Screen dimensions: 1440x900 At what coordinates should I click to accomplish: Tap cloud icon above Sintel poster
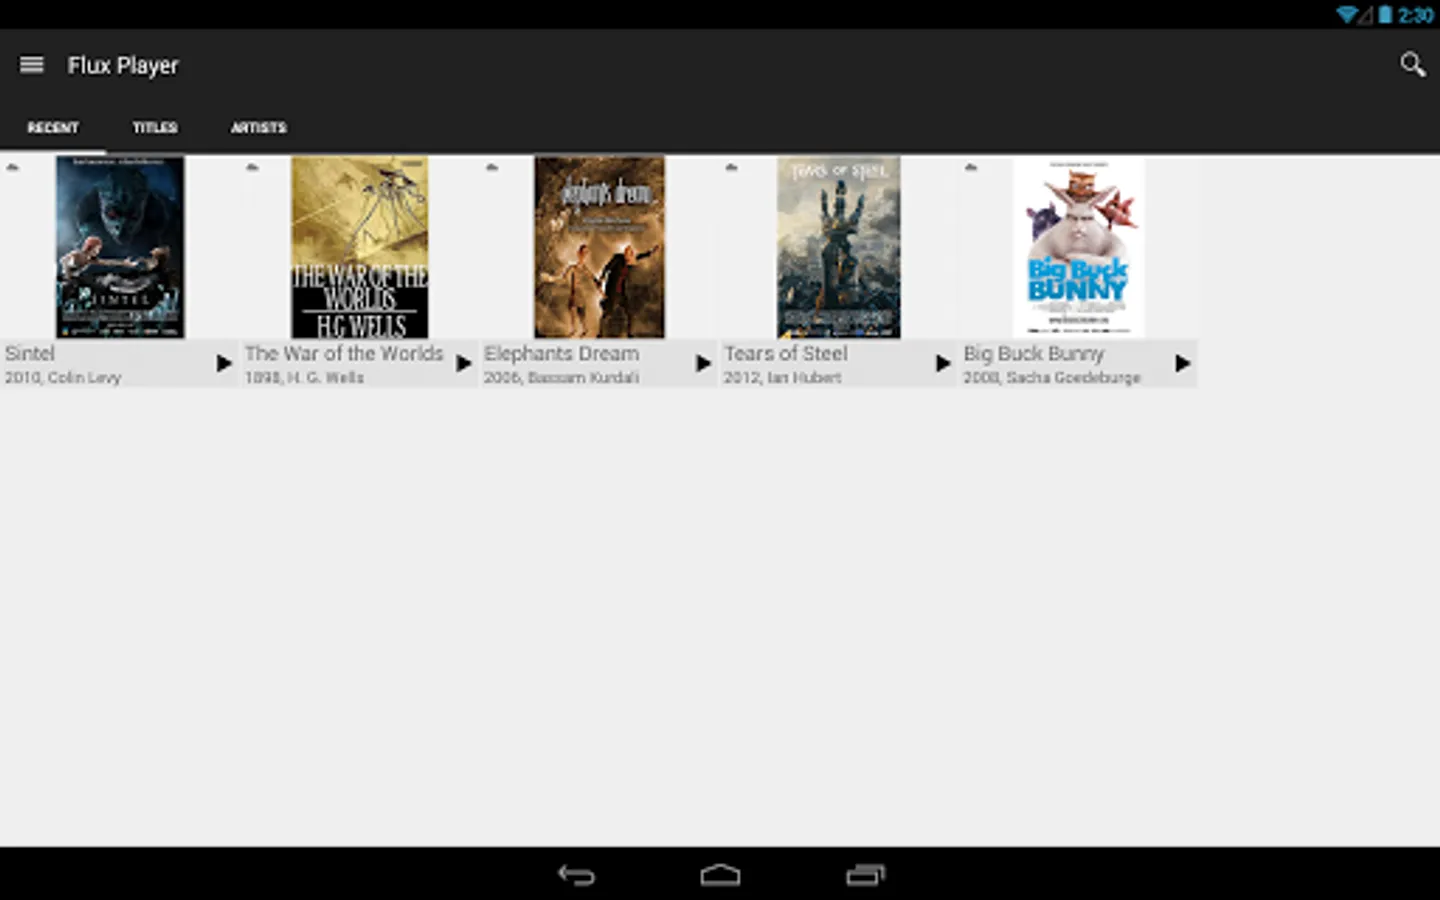(x=12, y=167)
